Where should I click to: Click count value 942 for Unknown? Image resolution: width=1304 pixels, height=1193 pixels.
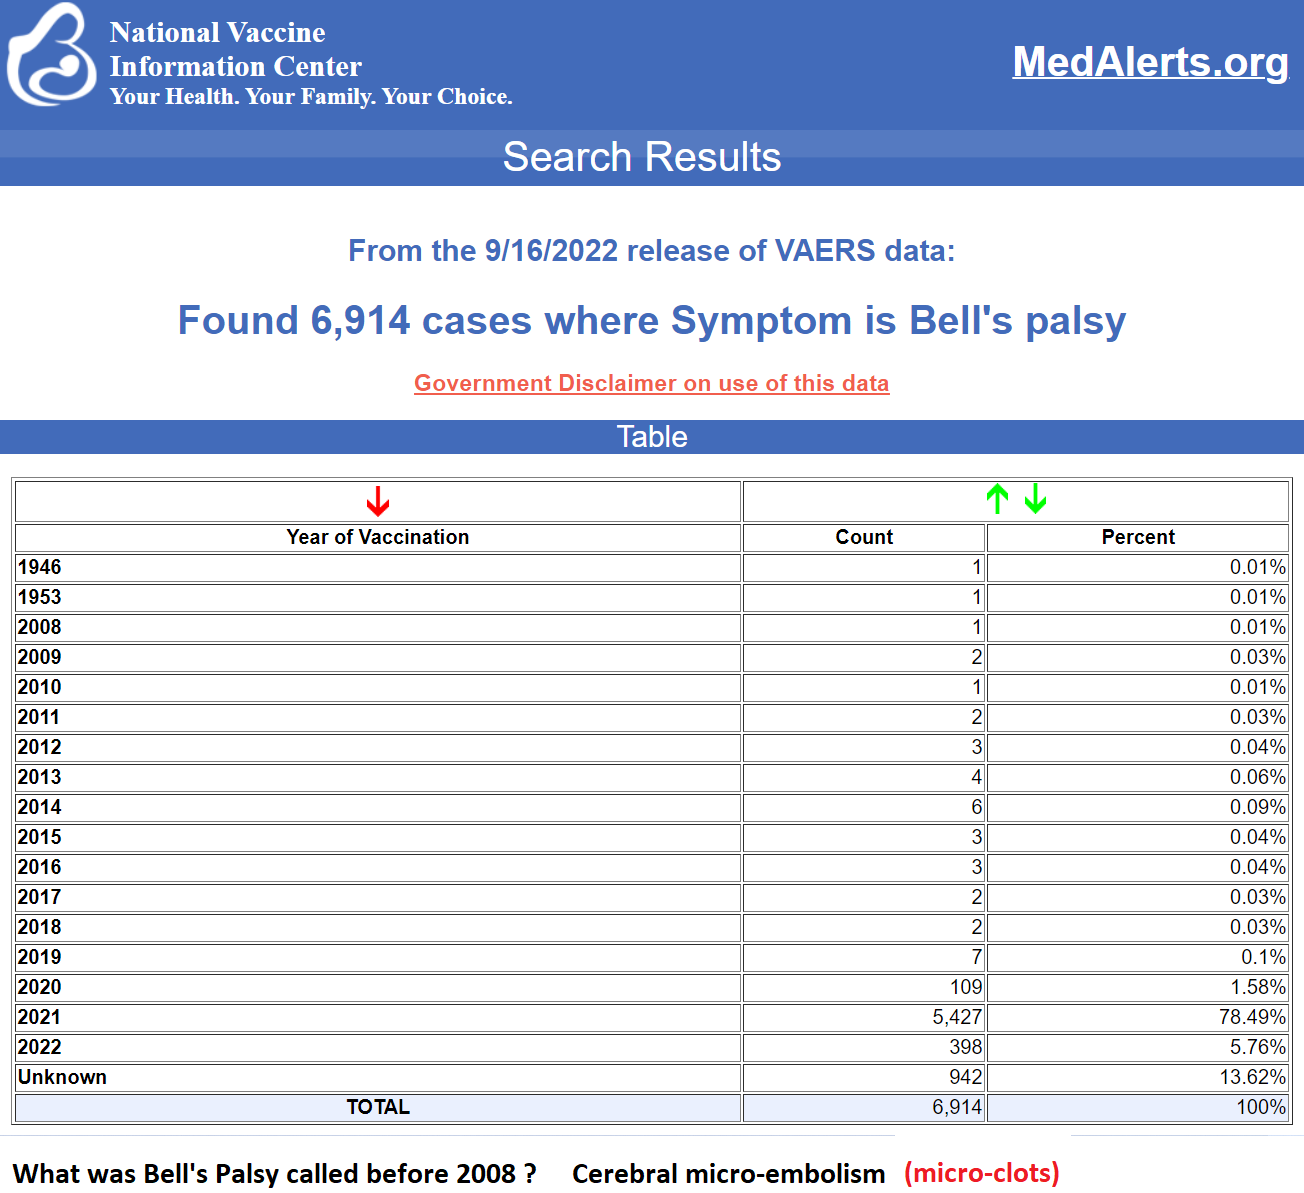[x=966, y=1077]
